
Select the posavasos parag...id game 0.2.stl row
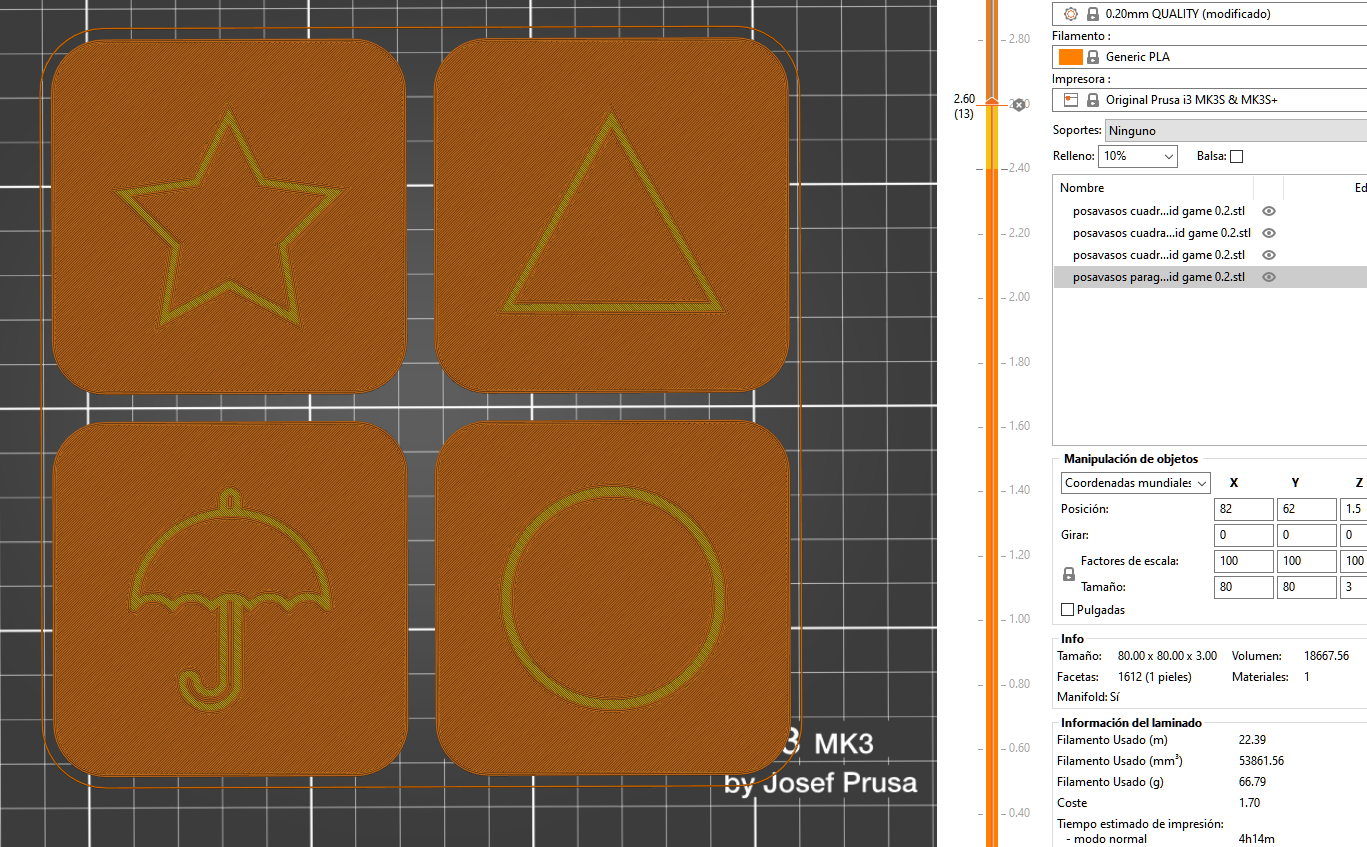click(1210, 277)
